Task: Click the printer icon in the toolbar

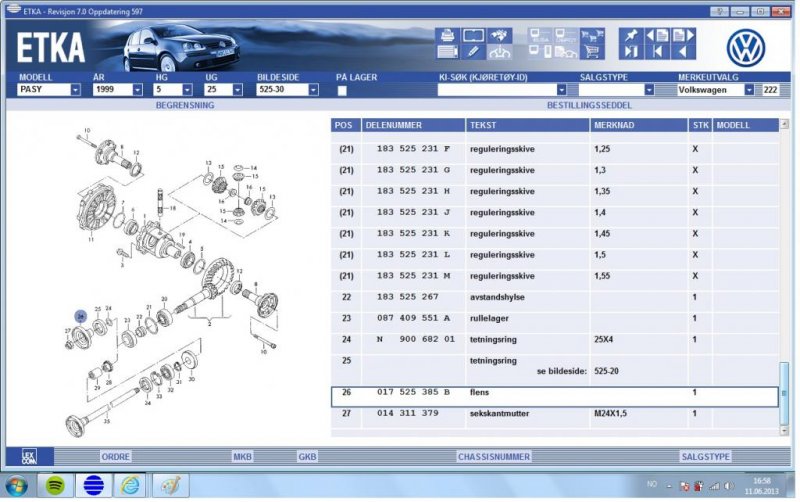Action: point(447,36)
